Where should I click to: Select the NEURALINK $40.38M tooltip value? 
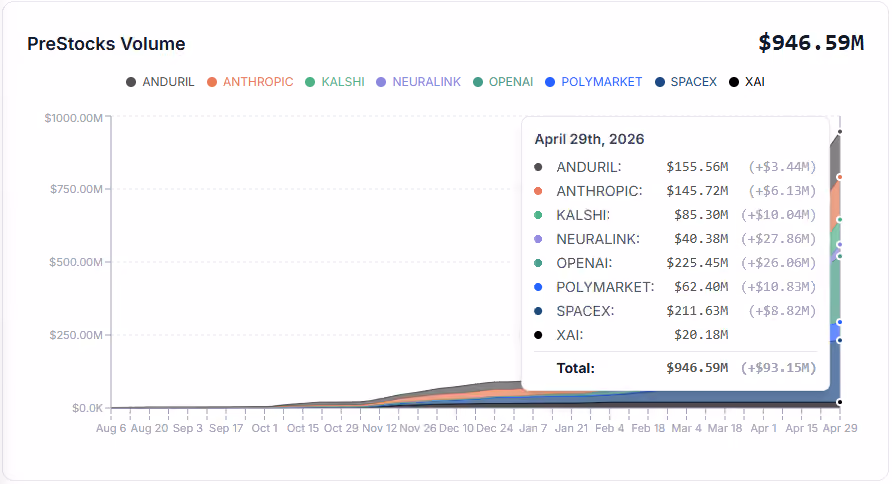tap(701, 239)
